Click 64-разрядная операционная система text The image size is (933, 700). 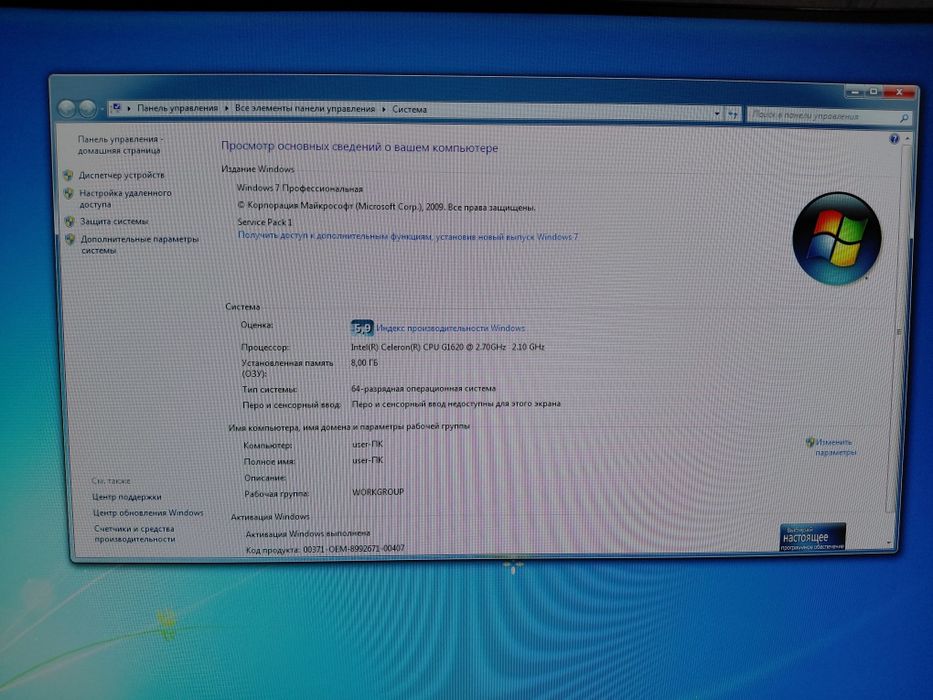(423, 389)
